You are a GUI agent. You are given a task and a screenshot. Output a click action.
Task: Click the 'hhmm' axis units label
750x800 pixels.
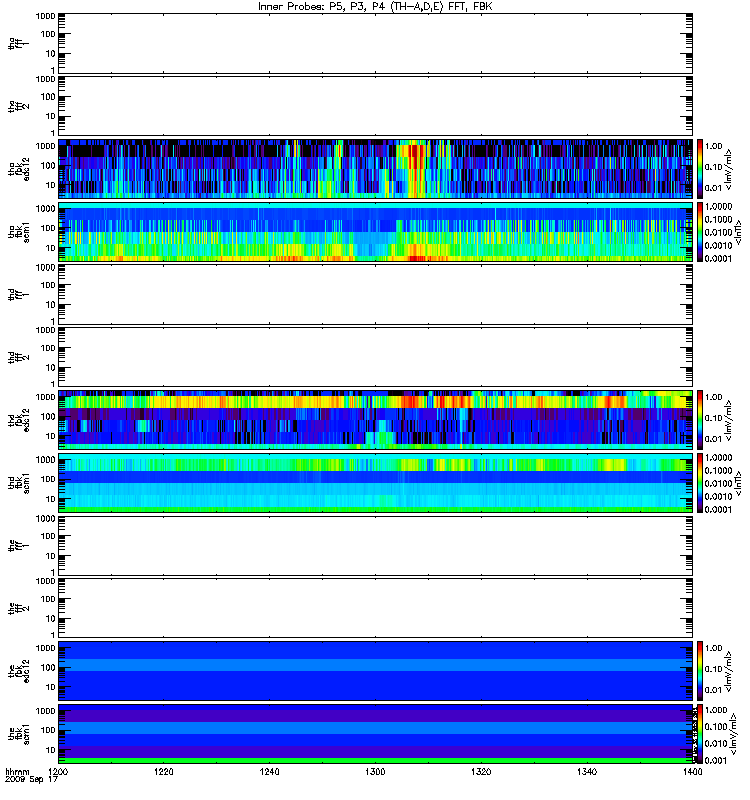pos(17,772)
